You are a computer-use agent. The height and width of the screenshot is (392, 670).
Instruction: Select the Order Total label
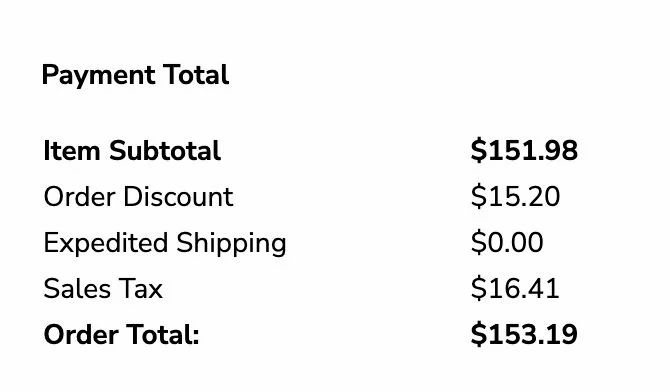click(121, 334)
